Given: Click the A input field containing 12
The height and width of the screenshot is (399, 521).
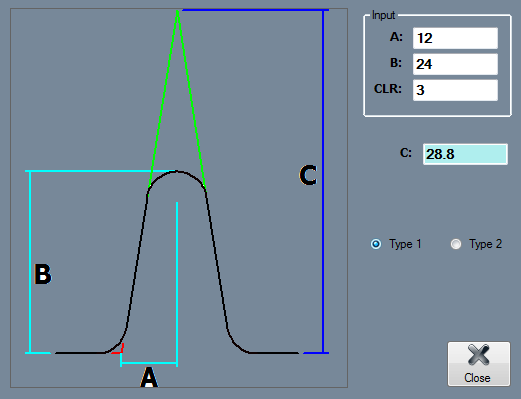Looking at the screenshot, I should [455, 38].
